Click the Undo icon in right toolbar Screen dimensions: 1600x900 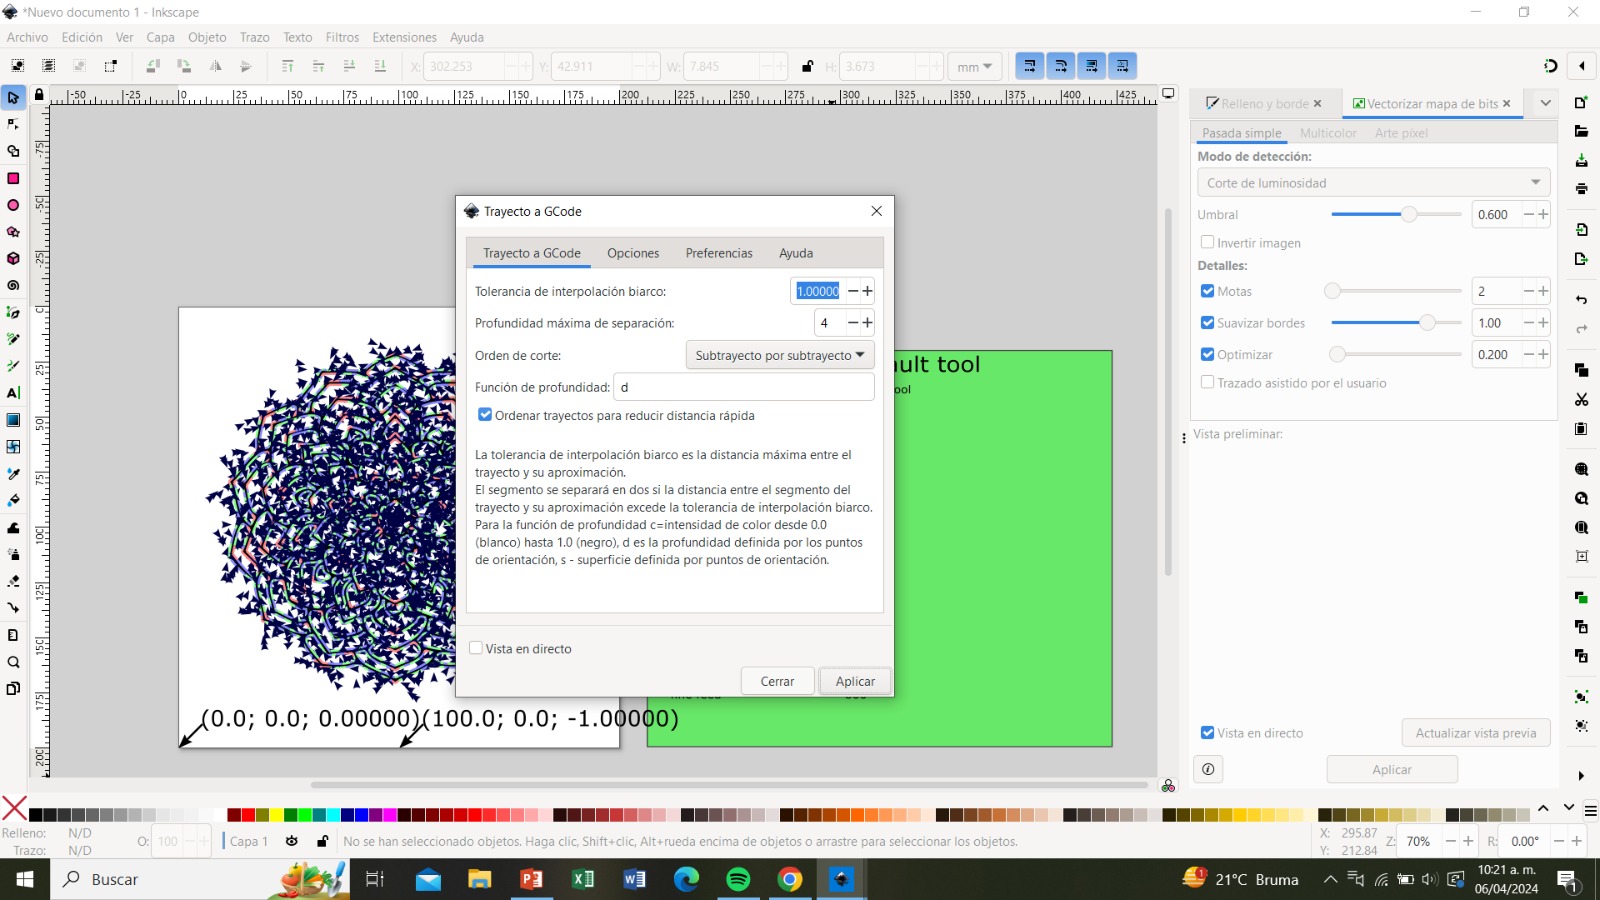(x=1581, y=300)
